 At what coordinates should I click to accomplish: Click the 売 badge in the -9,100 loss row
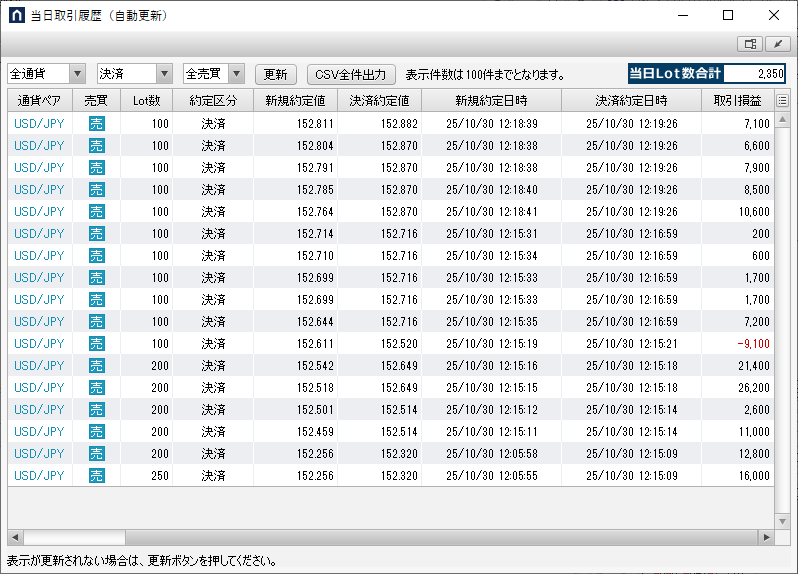96,344
